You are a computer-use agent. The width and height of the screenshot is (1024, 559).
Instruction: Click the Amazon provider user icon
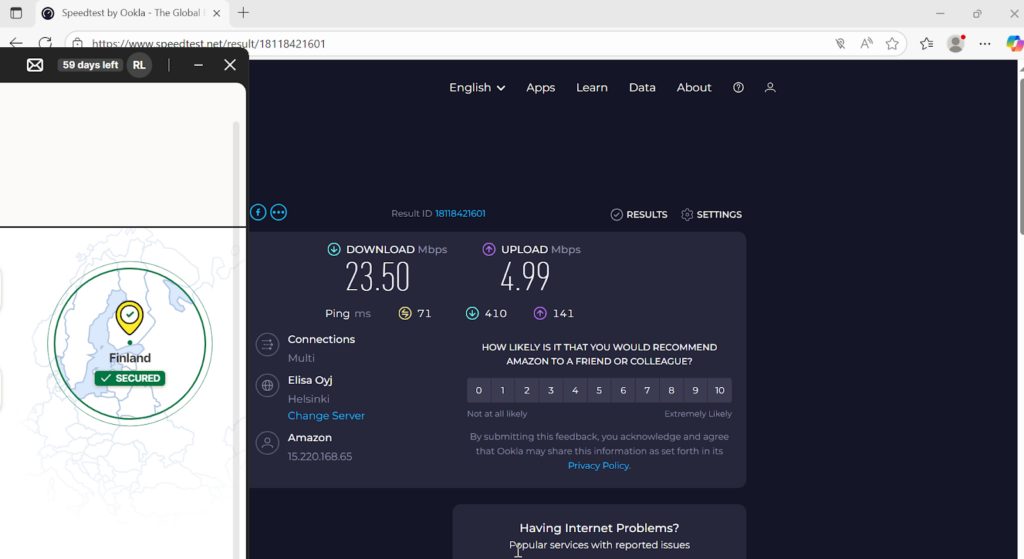click(267, 443)
